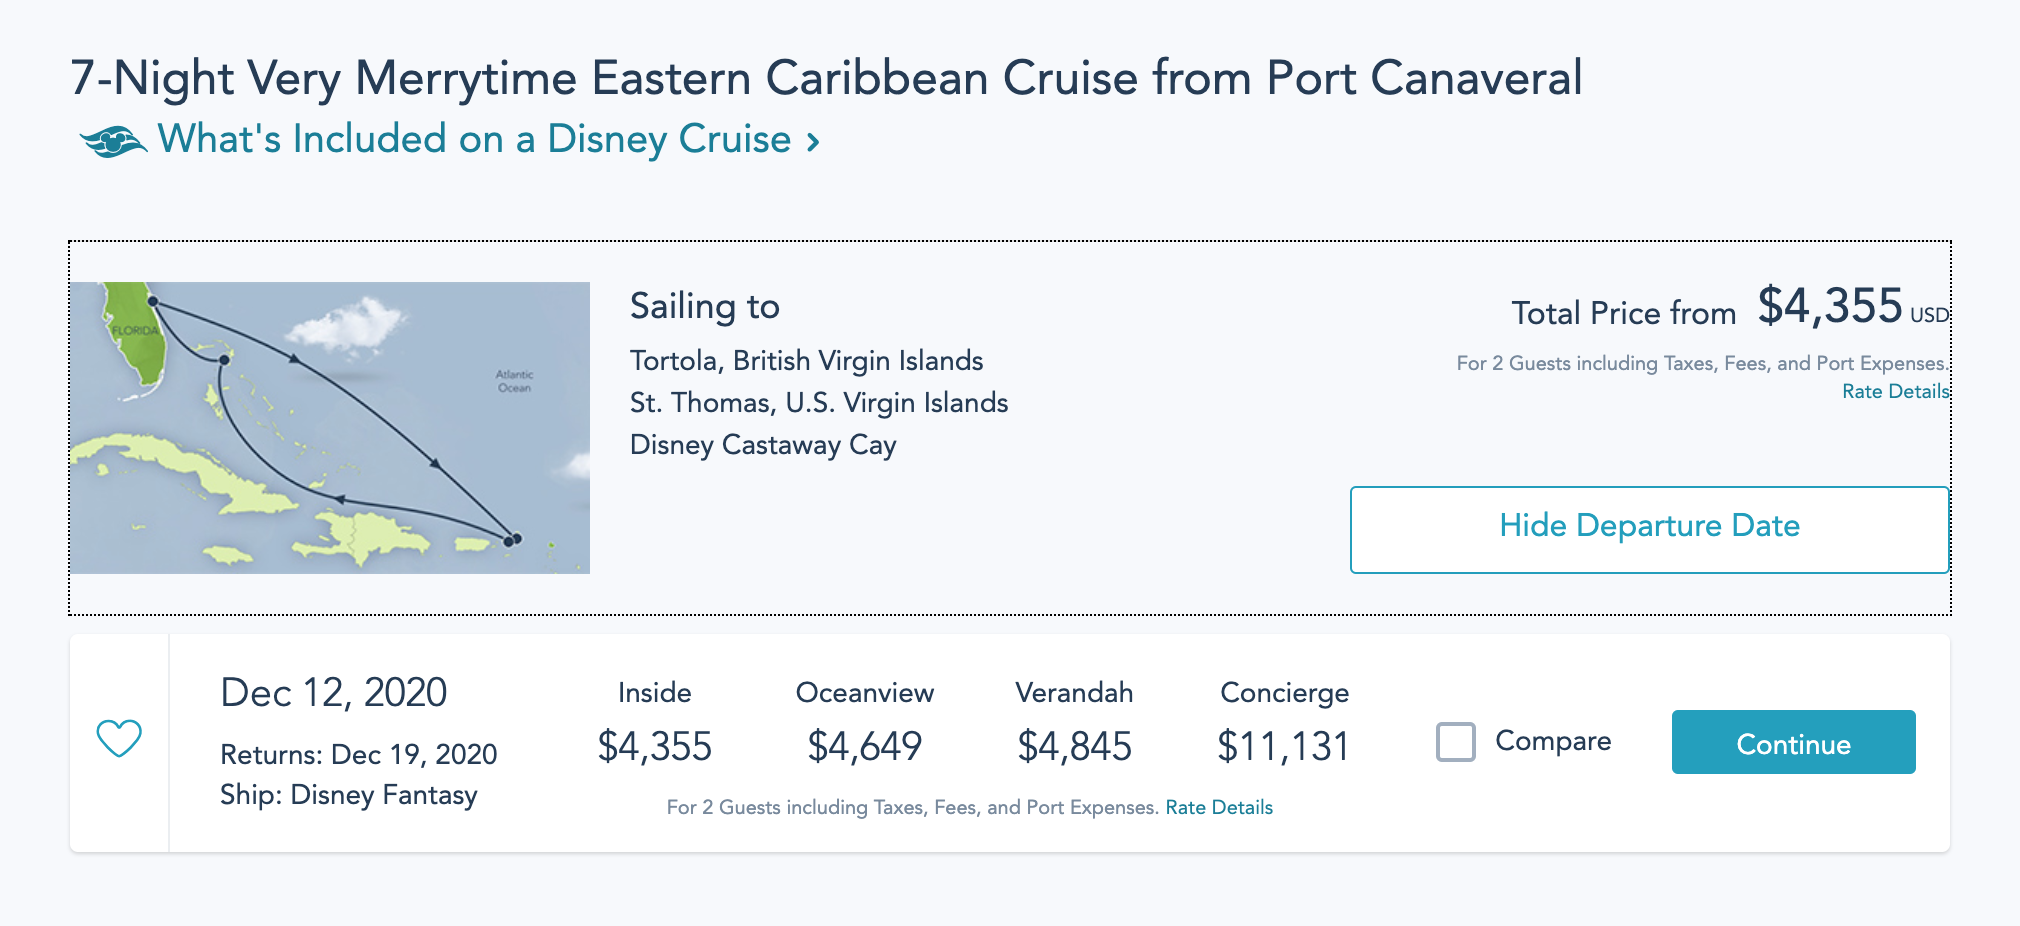2020x926 pixels.
Task: Tick the Compare checkbox
Action: point(1456,742)
